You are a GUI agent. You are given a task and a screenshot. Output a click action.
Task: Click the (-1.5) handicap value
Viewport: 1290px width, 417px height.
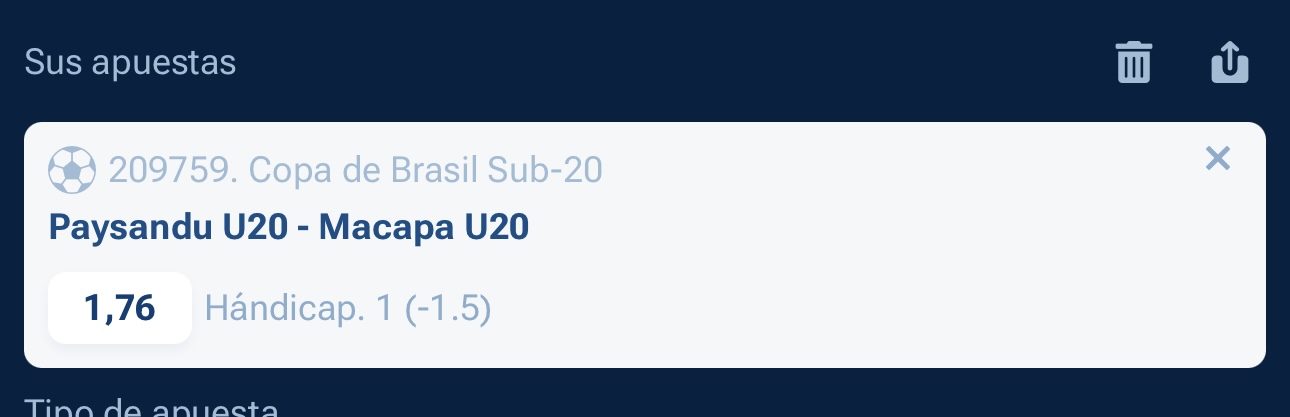pos(448,309)
